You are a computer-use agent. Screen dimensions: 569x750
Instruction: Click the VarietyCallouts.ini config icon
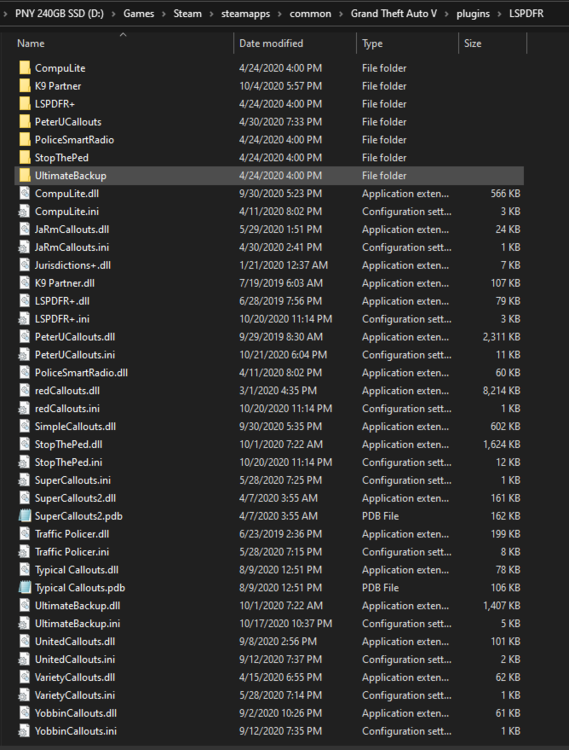click(x=24, y=695)
